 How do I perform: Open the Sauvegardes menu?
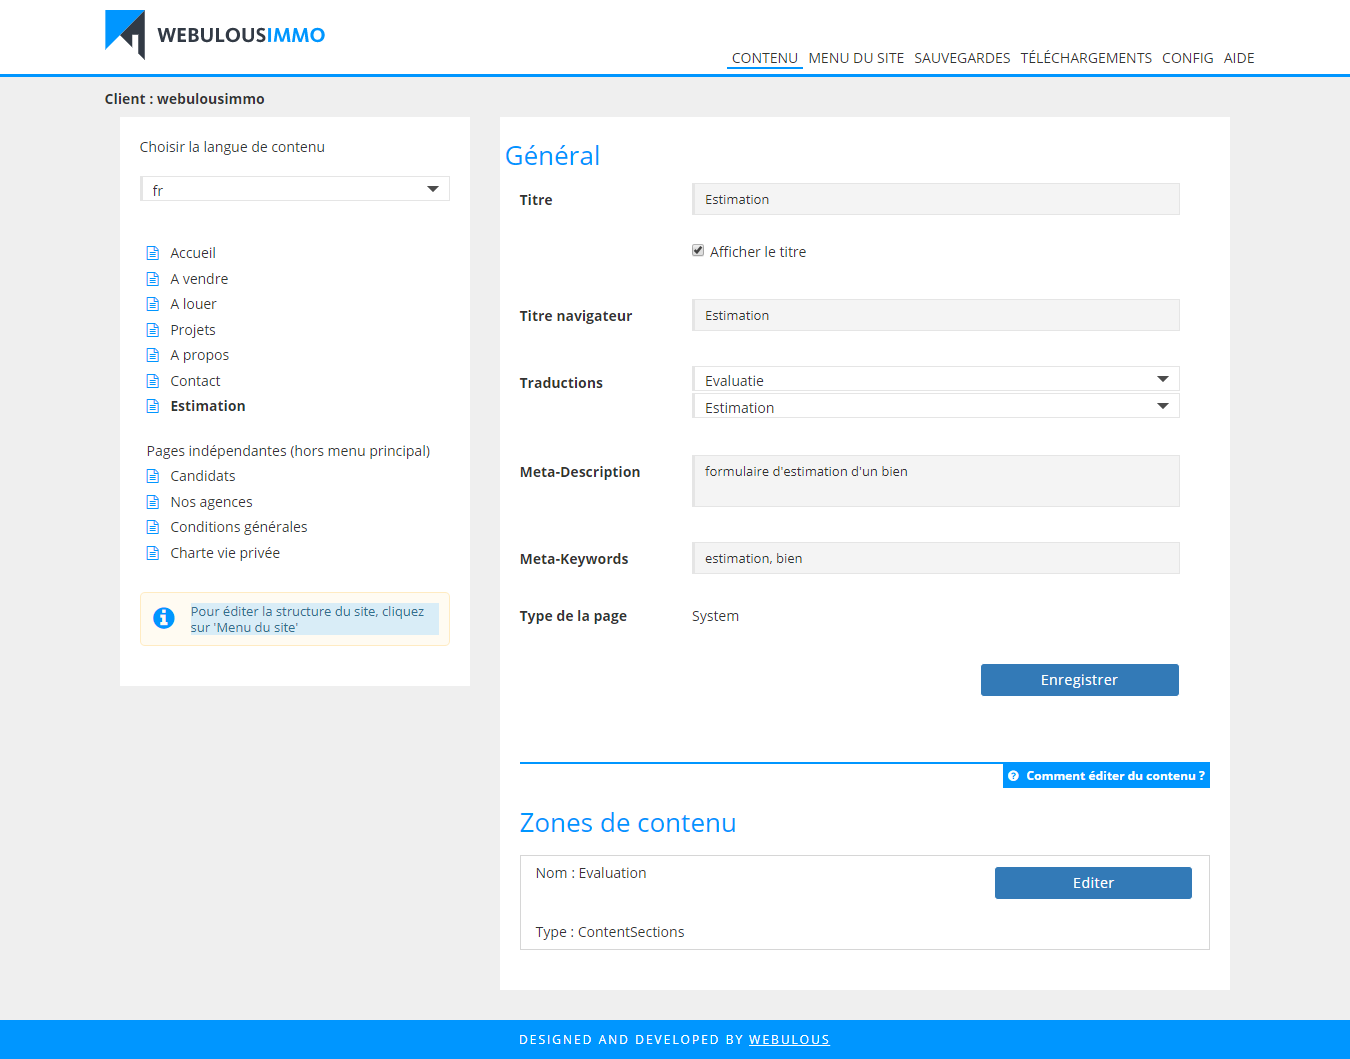coord(962,58)
